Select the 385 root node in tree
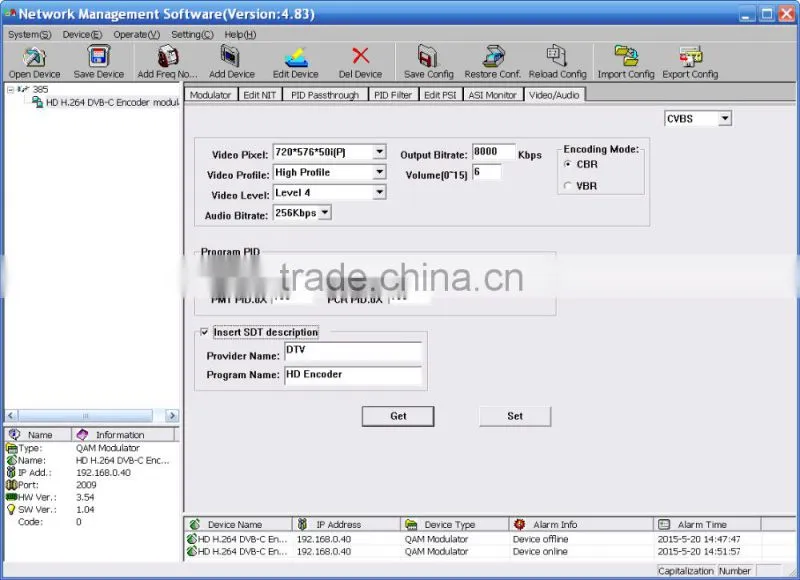The image size is (800, 580). click(40, 89)
